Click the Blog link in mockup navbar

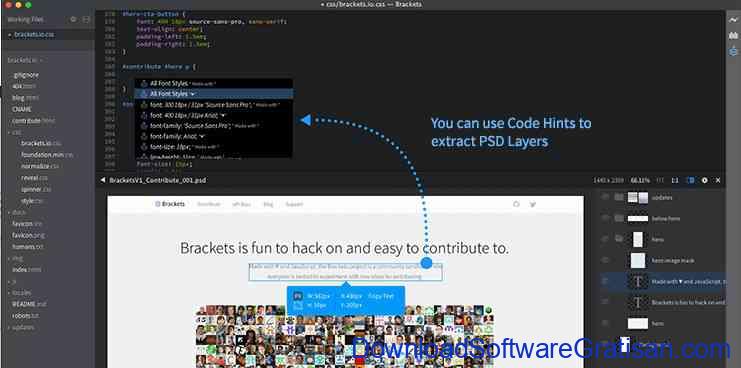click(268, 204)
